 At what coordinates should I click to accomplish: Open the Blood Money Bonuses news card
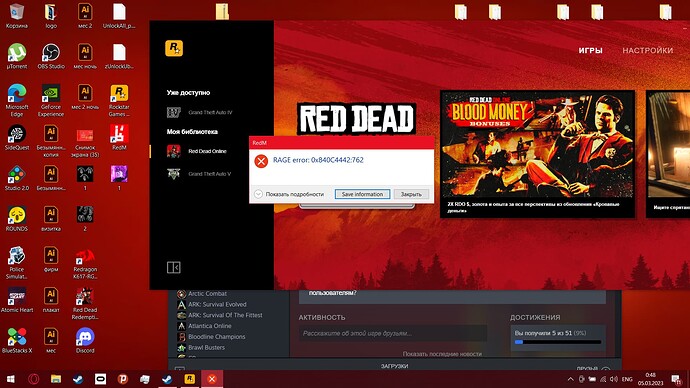point(537,154)
